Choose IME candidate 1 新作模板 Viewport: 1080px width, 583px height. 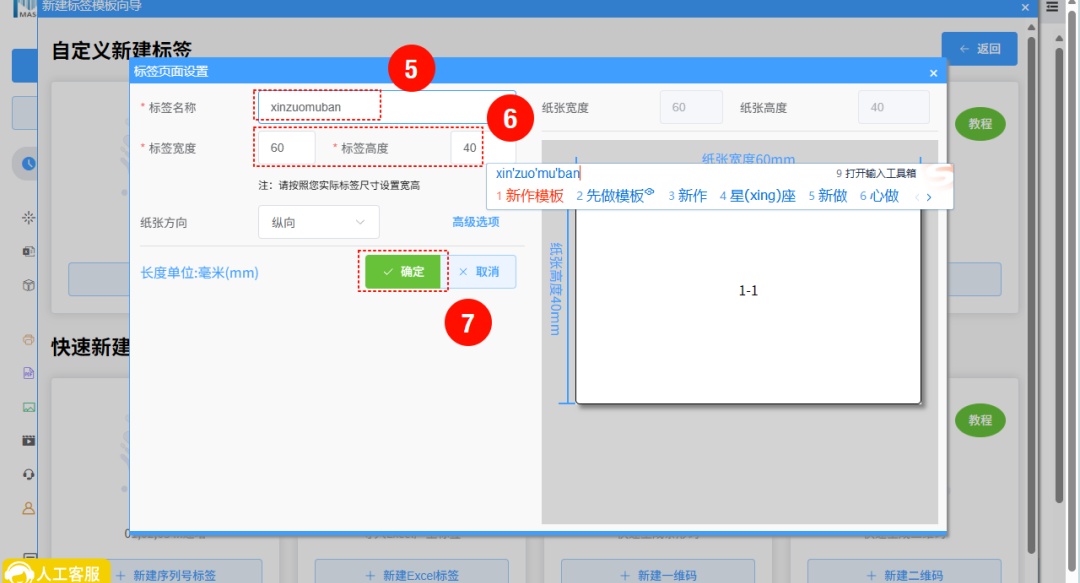529,196
